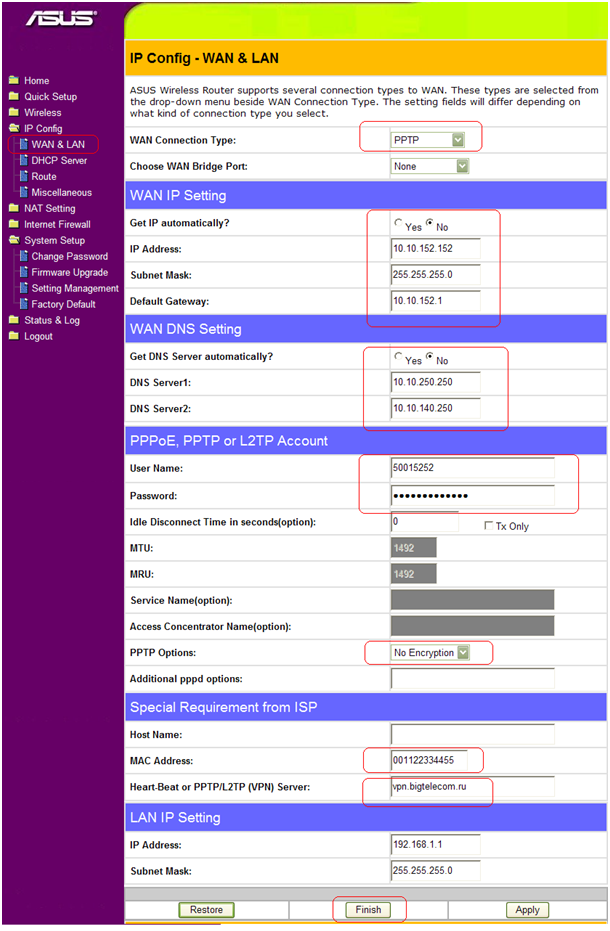Click the Internet Firewall folder icon
The height and width of the screenshot is (931, 610).
click(x=14, y=224)
